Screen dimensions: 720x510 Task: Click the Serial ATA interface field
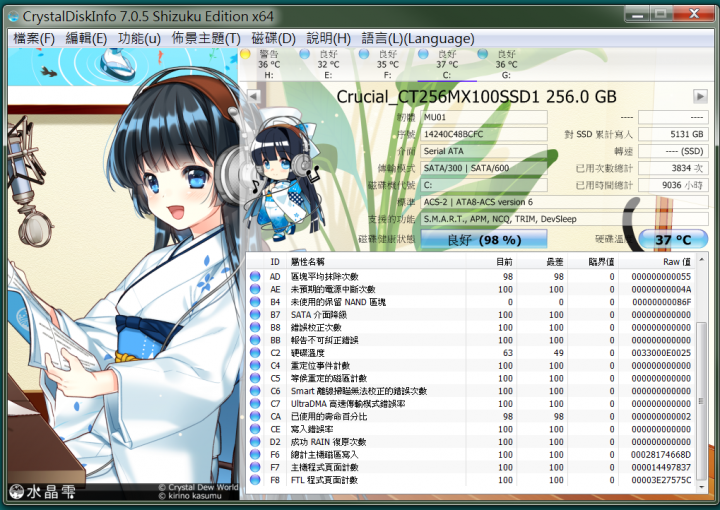[x=484, y=151]
